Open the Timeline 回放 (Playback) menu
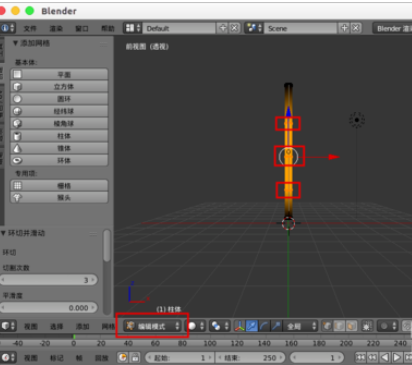 102,358
